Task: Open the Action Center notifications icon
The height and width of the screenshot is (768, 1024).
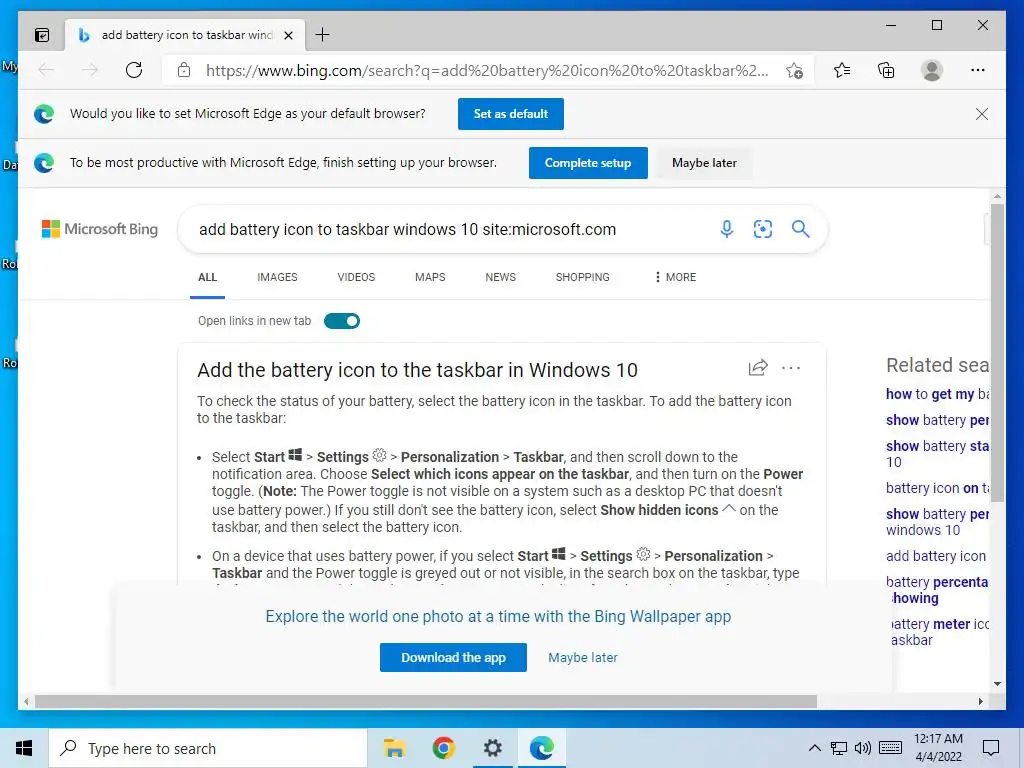Action: (991, 748)
